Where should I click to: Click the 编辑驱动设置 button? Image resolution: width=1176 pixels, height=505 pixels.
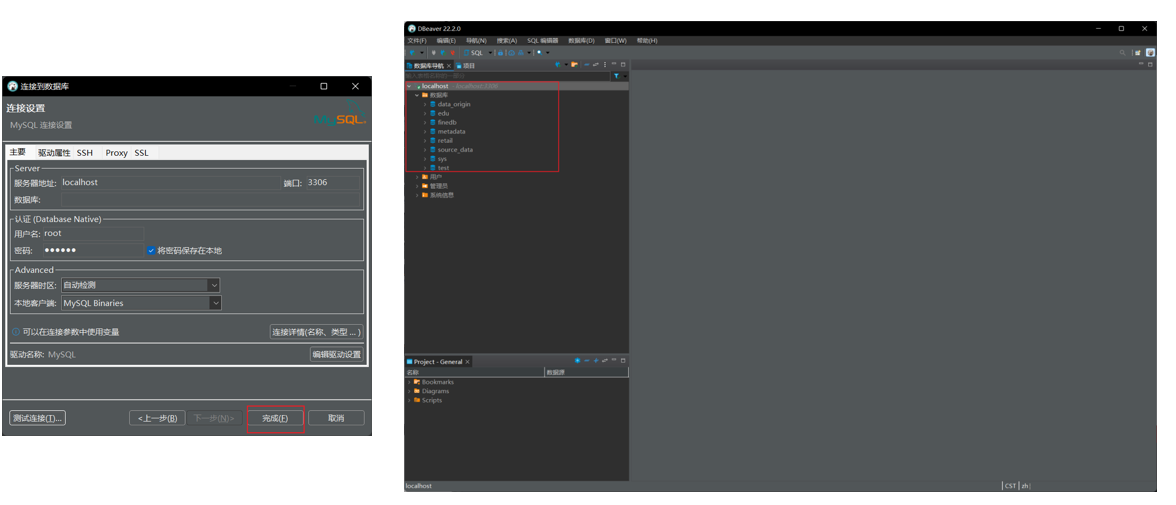(337, 354)
